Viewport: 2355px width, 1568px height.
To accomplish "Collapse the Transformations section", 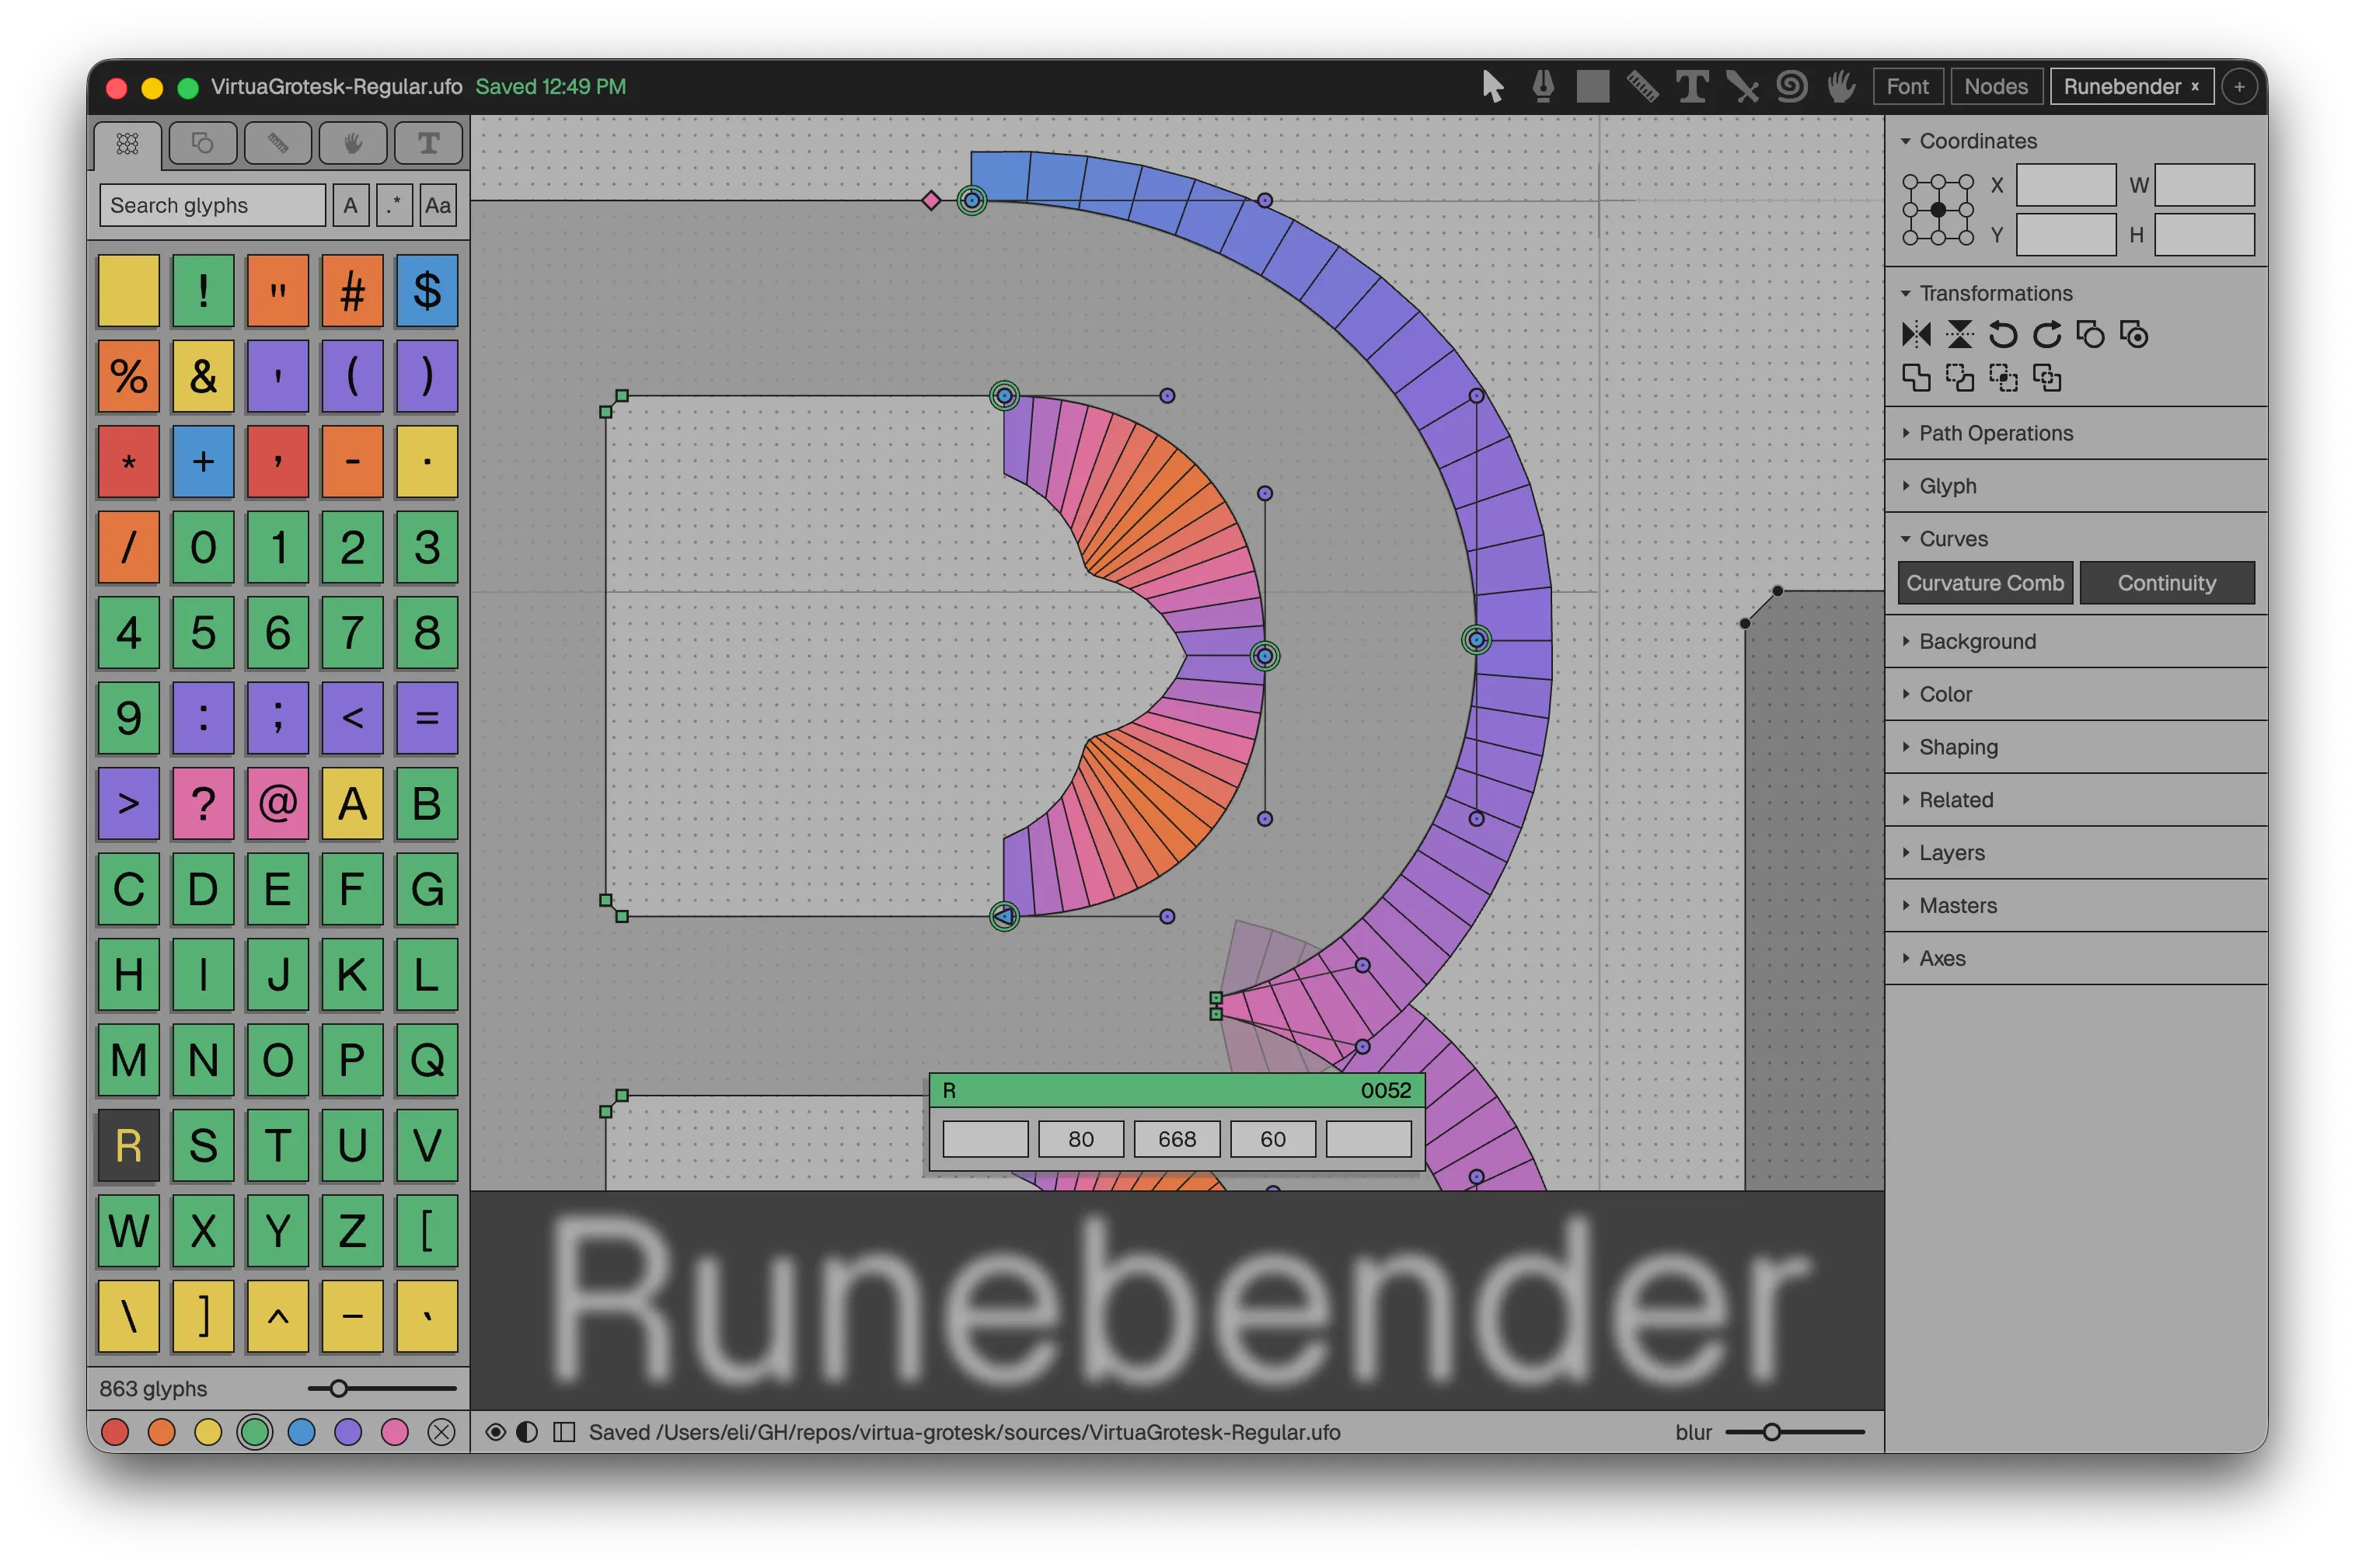I will [x=1986, y=293].
